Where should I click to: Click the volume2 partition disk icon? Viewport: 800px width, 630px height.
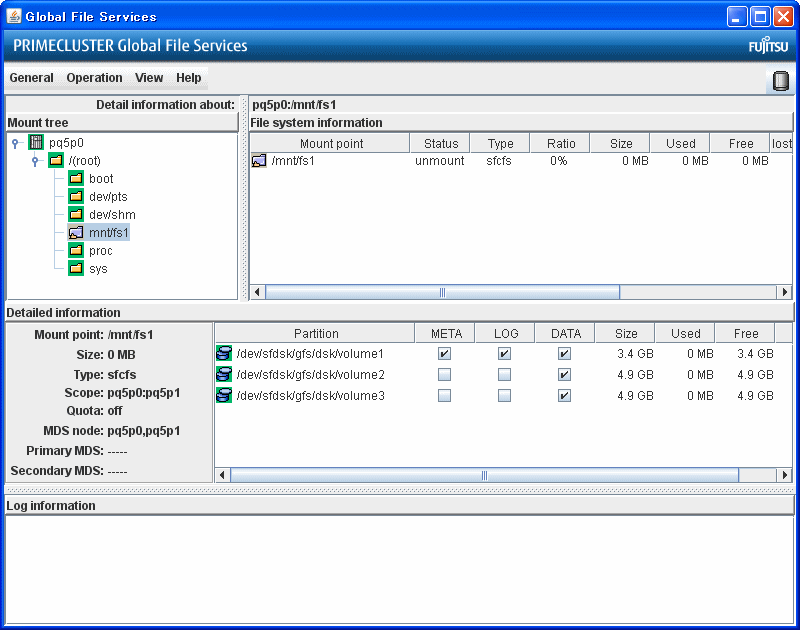(224, 374)
